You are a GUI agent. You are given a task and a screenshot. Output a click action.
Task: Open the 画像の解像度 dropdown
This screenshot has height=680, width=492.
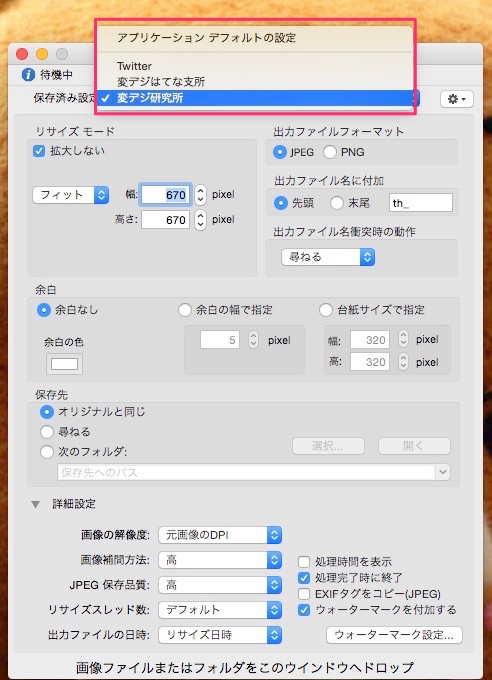point(220,535)
